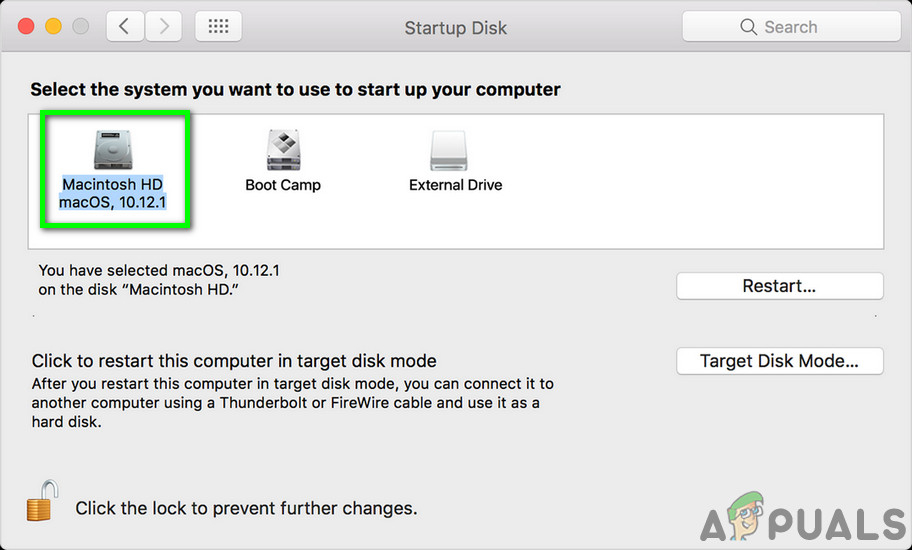Show all preferences via grid icon

tap(218, 27)
